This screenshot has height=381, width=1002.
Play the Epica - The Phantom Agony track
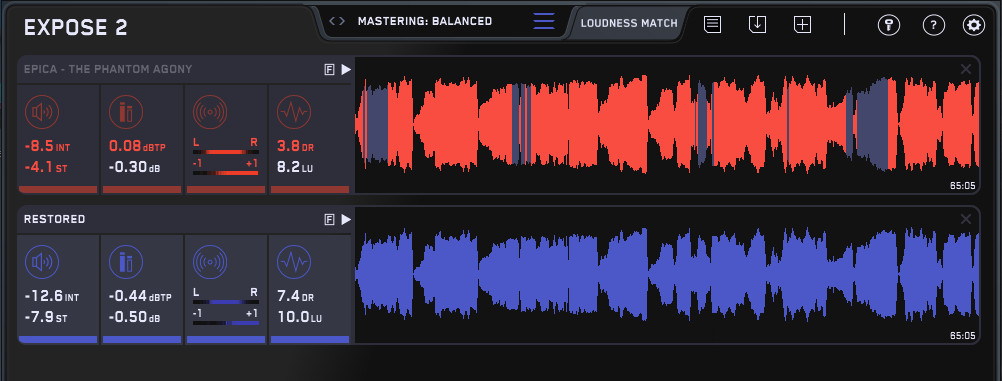tap(346, 70)
